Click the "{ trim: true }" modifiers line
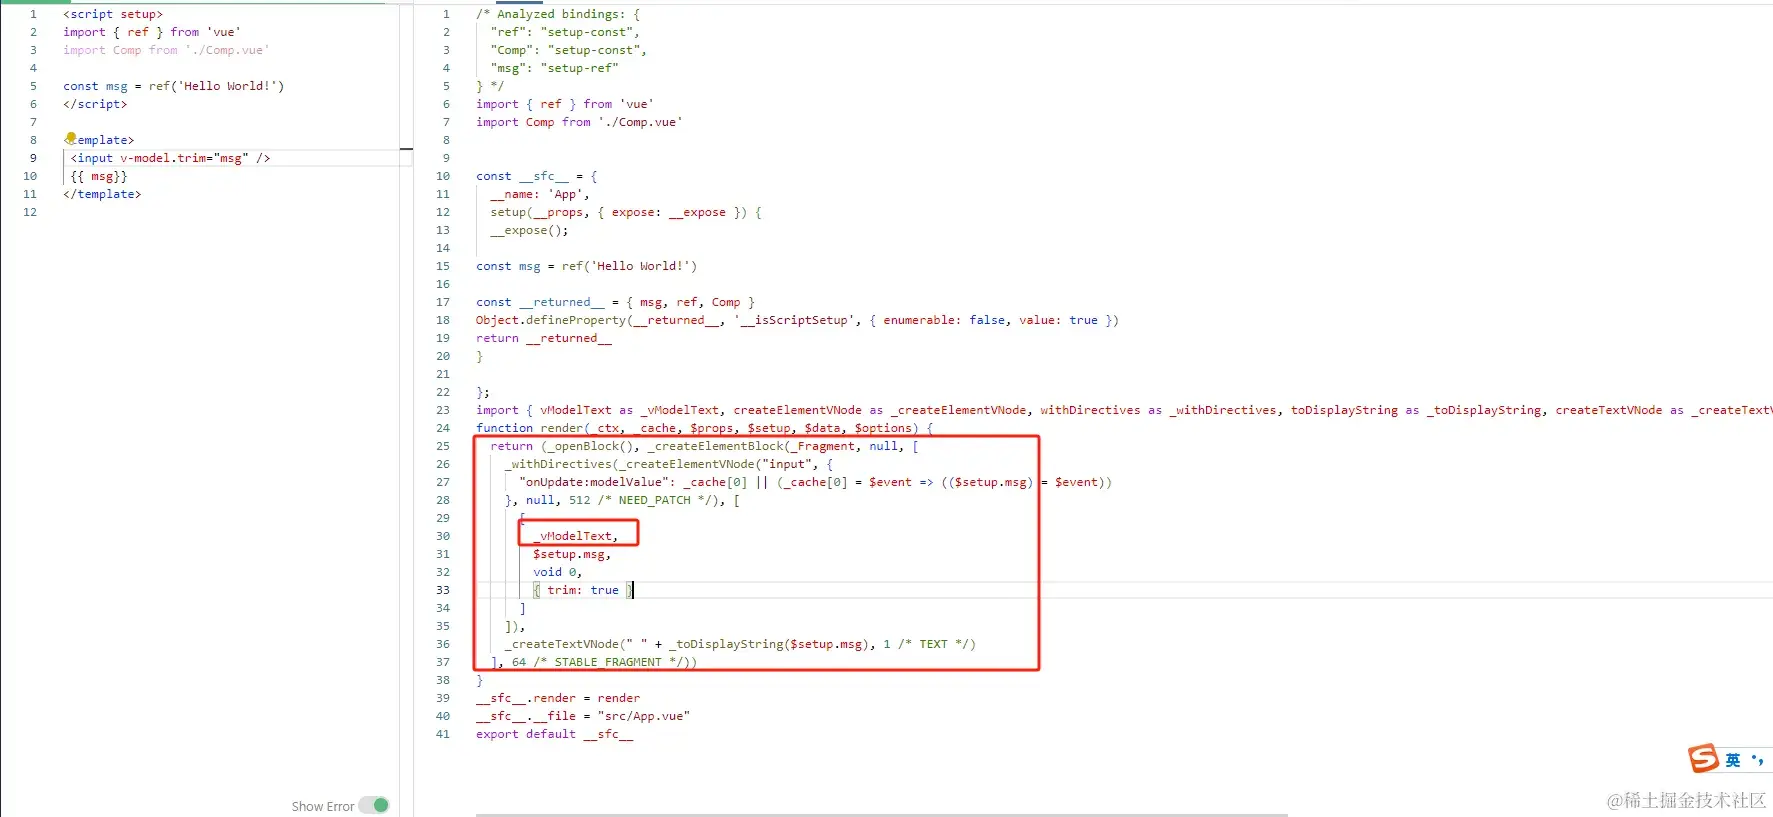The height and width of the screenshot is (817, 1773). (x=583, y=590)
